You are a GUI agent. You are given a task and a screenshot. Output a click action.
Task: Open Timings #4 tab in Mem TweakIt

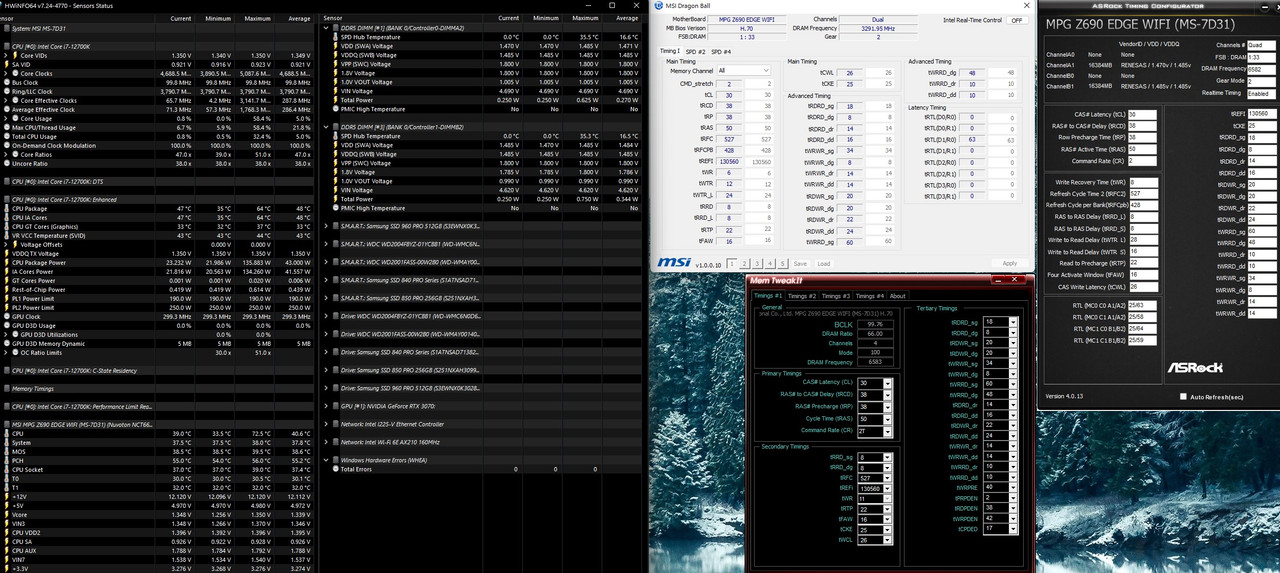(x=869, y=296)
